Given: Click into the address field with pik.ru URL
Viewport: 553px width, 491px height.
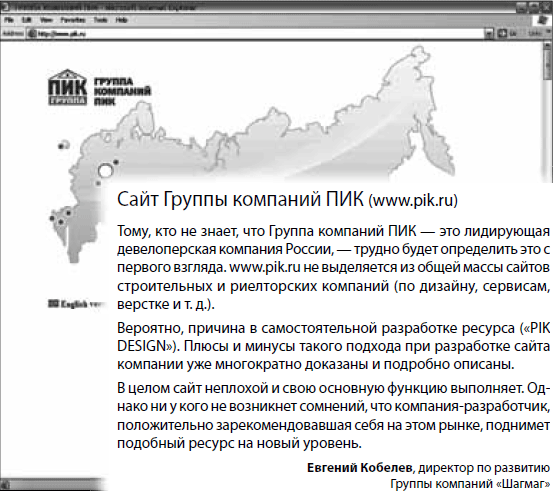Looking at the screenshot, I should pos(256,34).
